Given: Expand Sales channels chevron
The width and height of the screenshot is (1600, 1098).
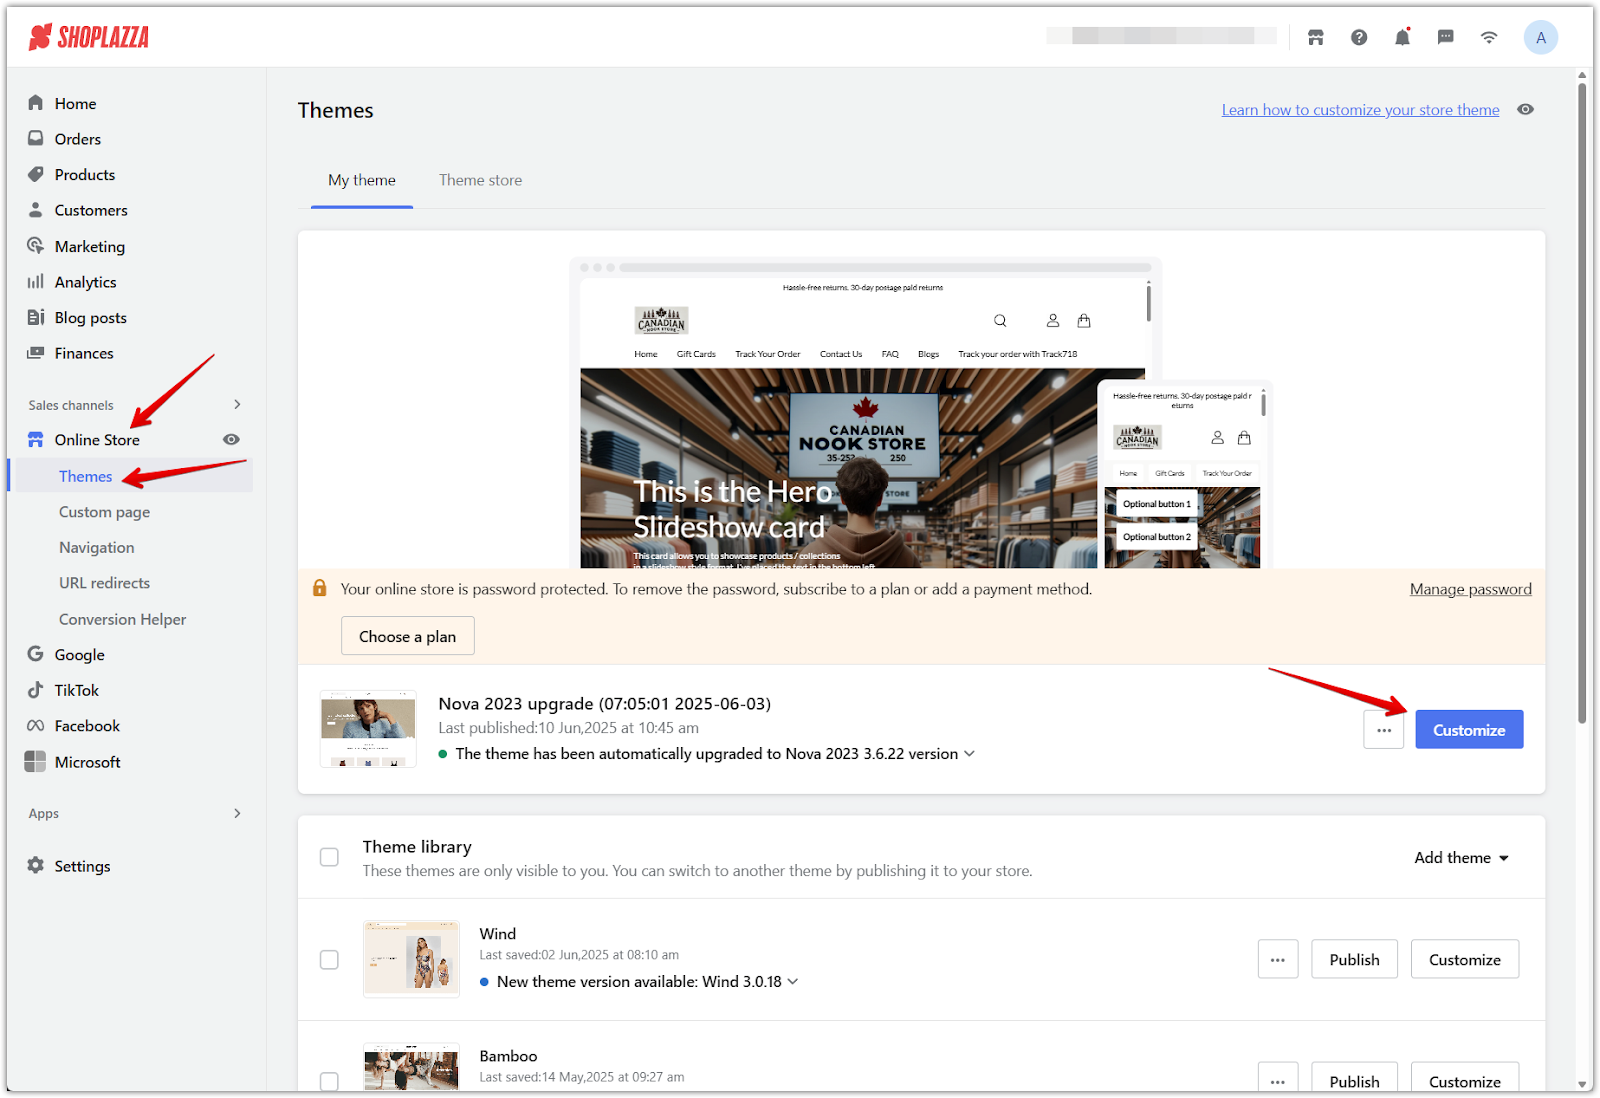Looking at the screenshot, I should (x=237, y=405).
